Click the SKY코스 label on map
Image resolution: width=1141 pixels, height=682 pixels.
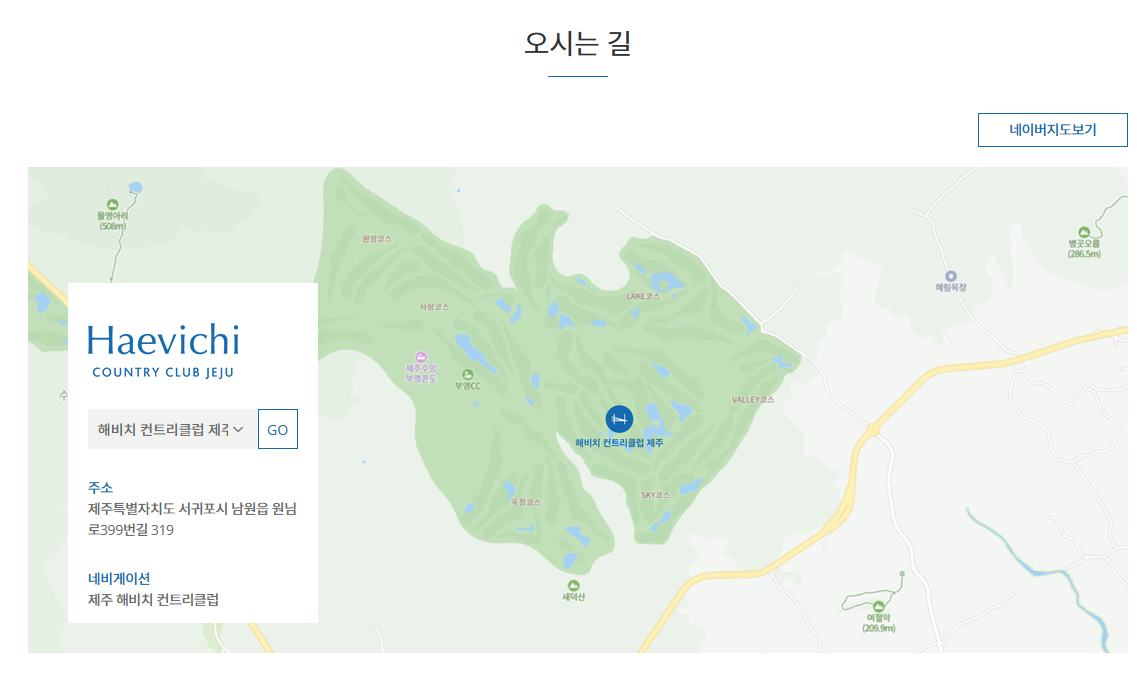click(655, 495)
